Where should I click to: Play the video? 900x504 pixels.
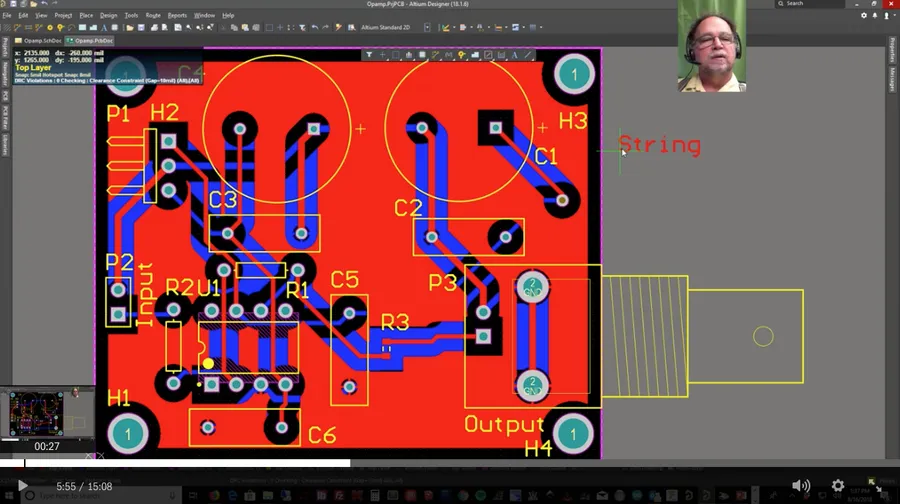pyautogui.click(x=22, y=486)
